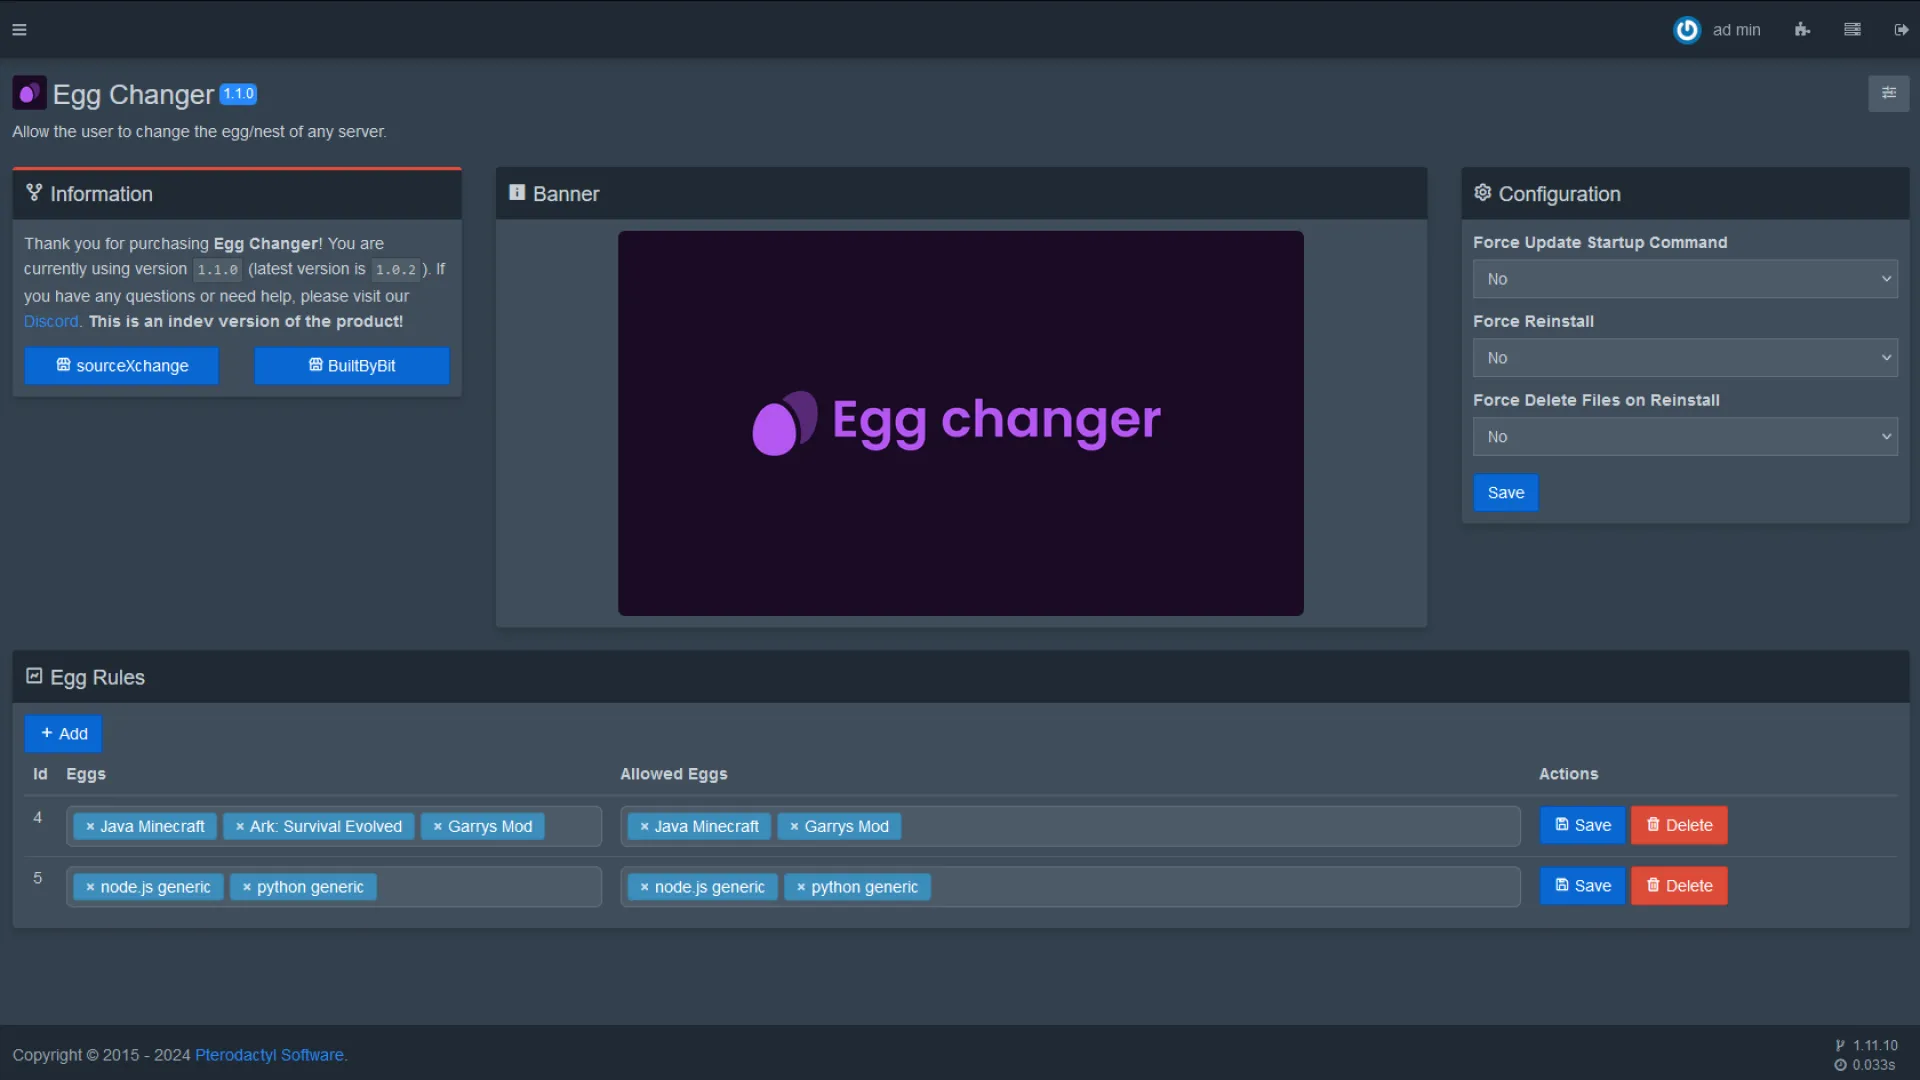Open the extension settings sliders icon

(x=1888, y=93)
